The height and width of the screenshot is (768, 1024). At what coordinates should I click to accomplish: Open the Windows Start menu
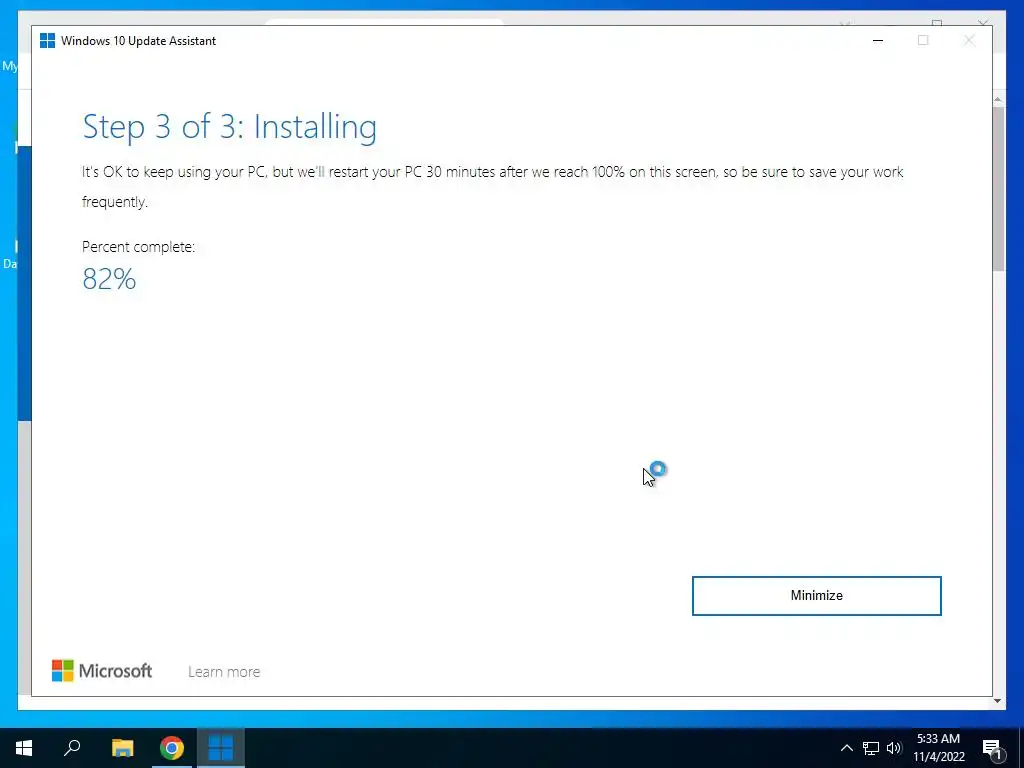click(x=24, y=748)
